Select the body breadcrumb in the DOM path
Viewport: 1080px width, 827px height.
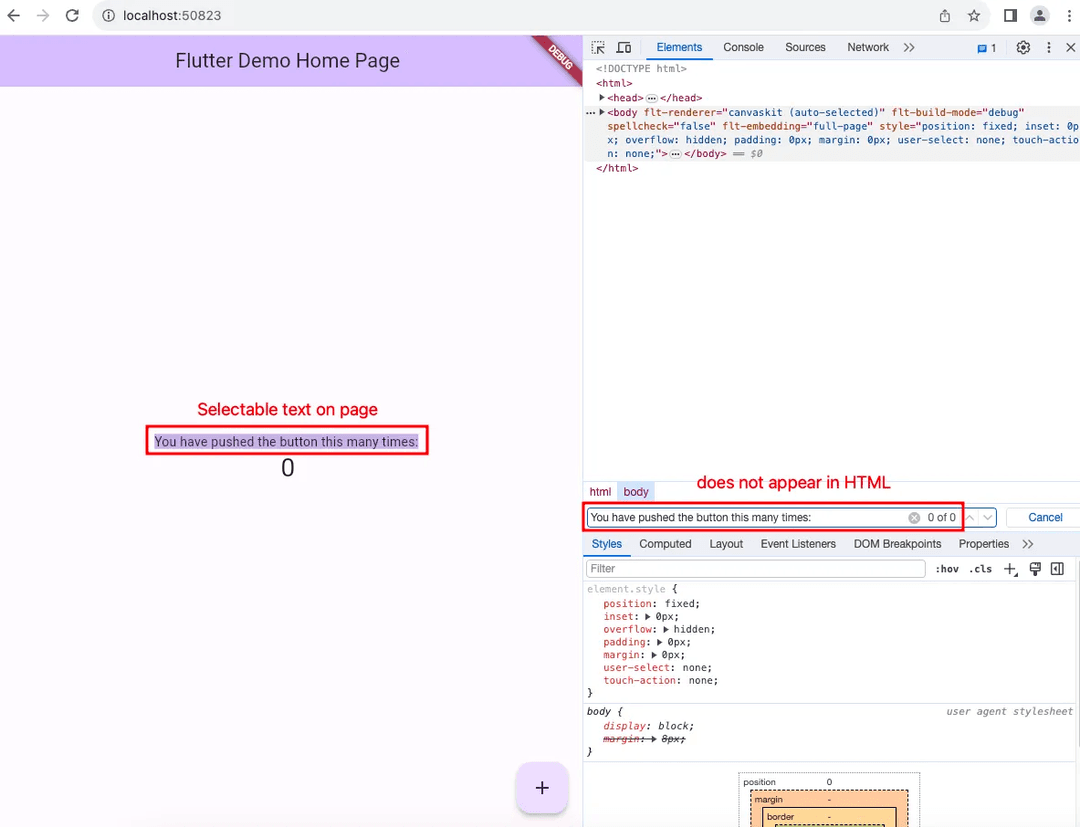point(636,491)
